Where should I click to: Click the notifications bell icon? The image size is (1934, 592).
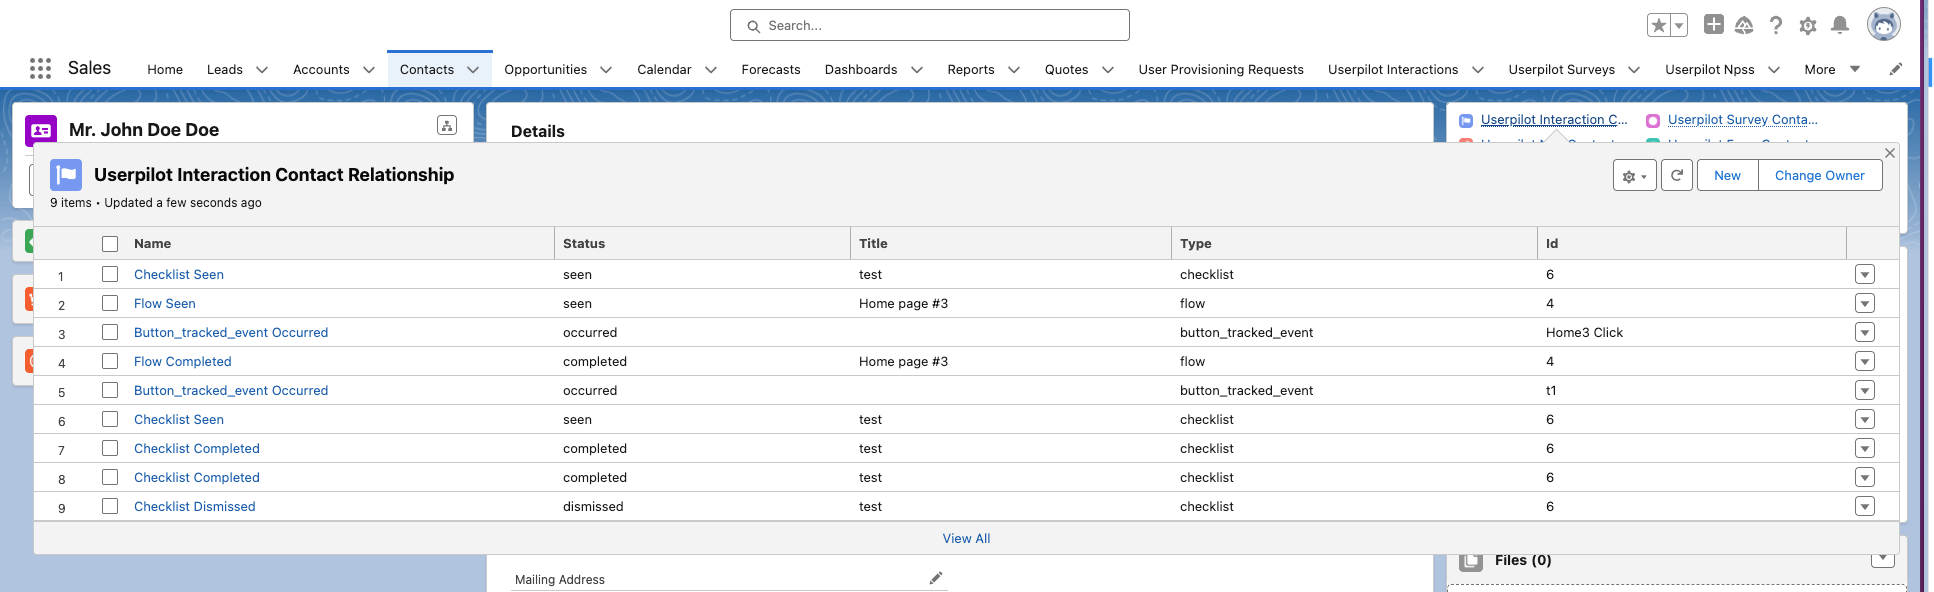(1839, 25)
